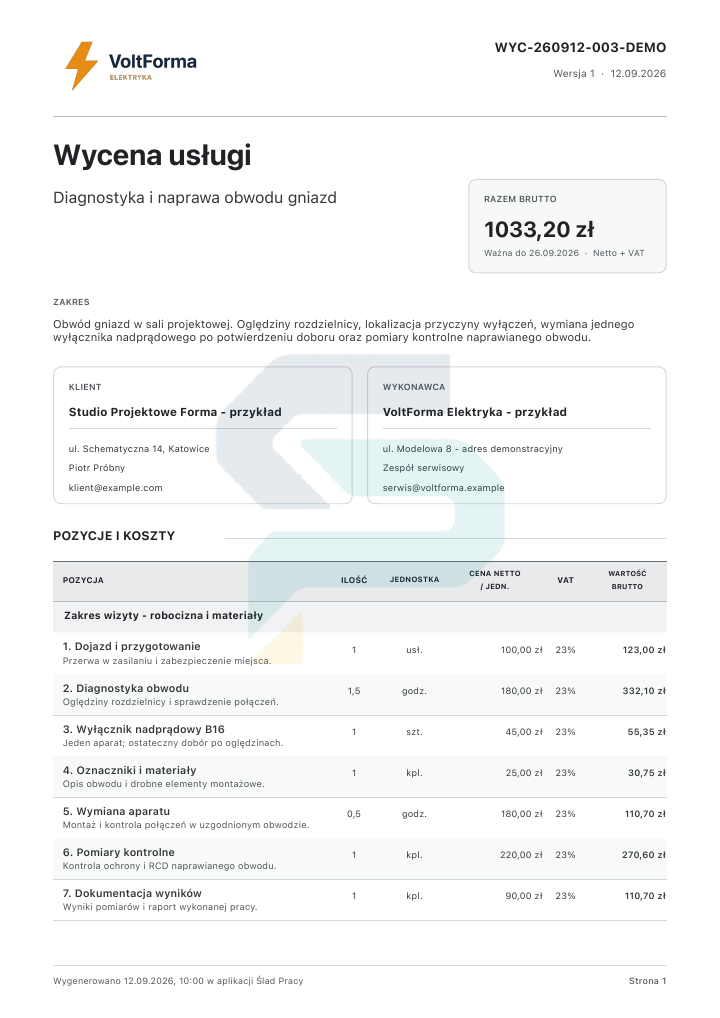Click item '7. Dokumentacja wyników'

pyautogui.click(x=132, y=893)
